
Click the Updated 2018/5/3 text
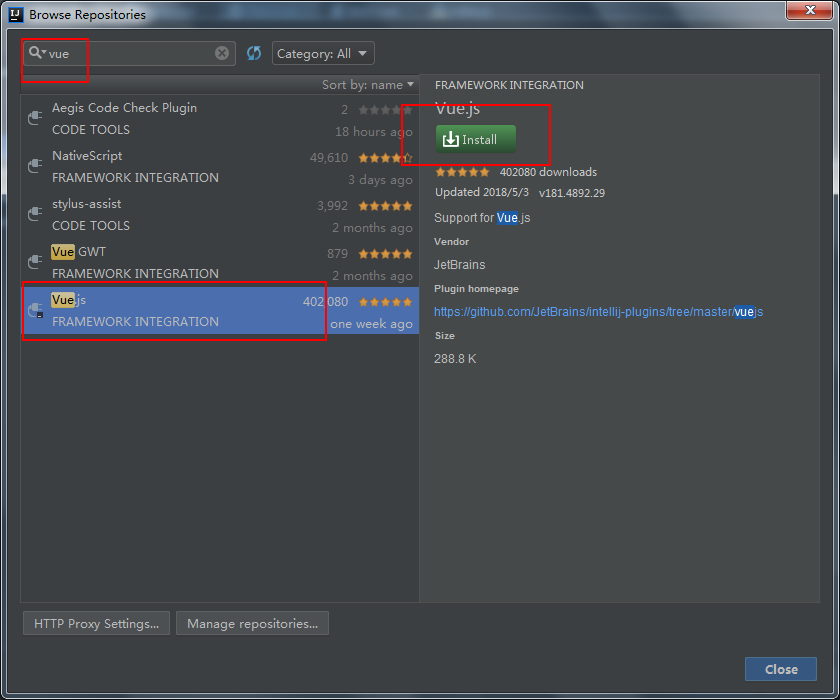482,192
